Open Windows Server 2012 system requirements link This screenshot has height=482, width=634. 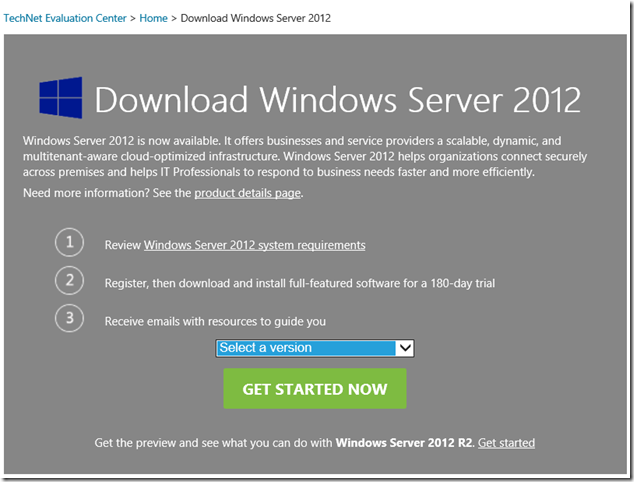[x=255, y=245]
